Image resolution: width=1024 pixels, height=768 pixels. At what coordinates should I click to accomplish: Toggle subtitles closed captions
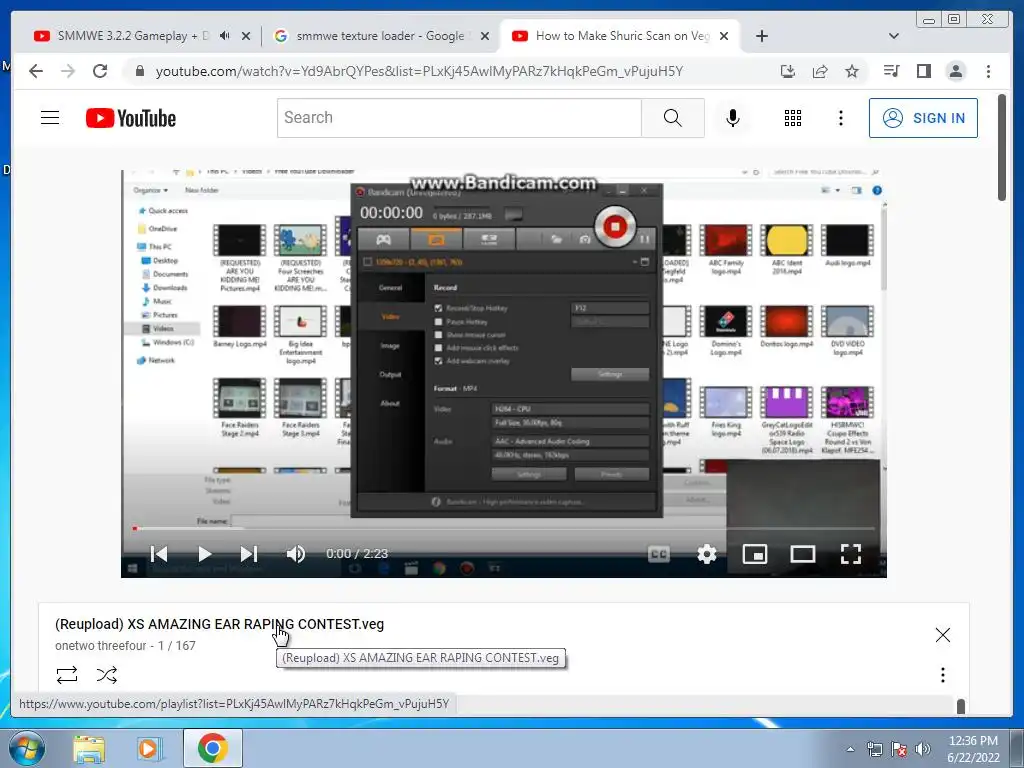658,554
